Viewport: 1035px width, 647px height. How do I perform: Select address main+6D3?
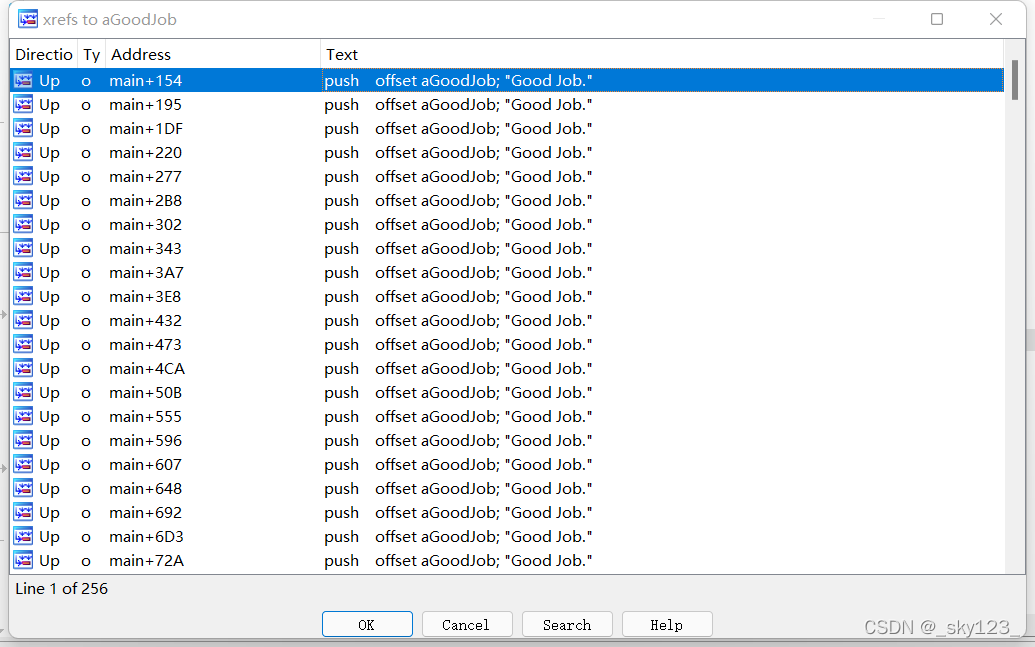(146, 537)
